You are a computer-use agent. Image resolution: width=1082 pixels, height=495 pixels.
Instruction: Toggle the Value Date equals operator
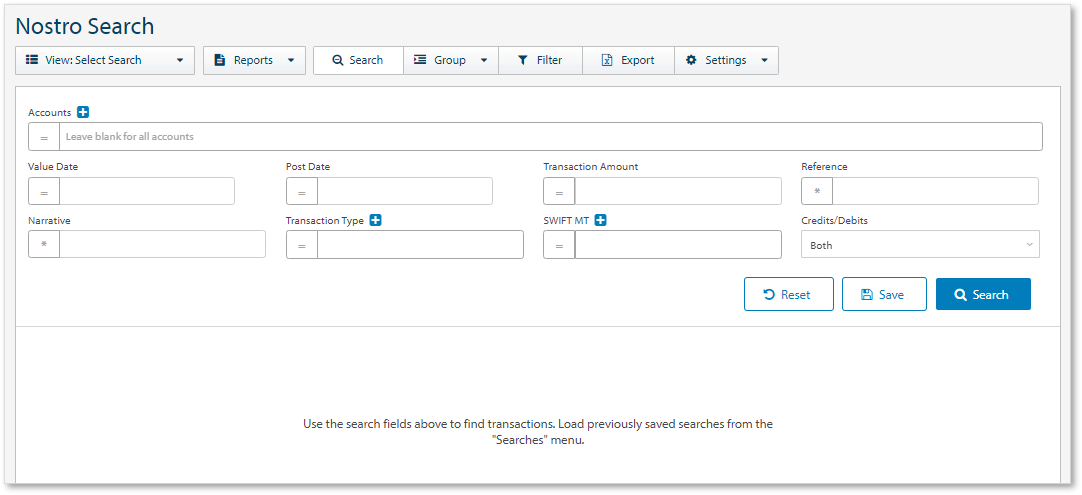tap(44, 192)
